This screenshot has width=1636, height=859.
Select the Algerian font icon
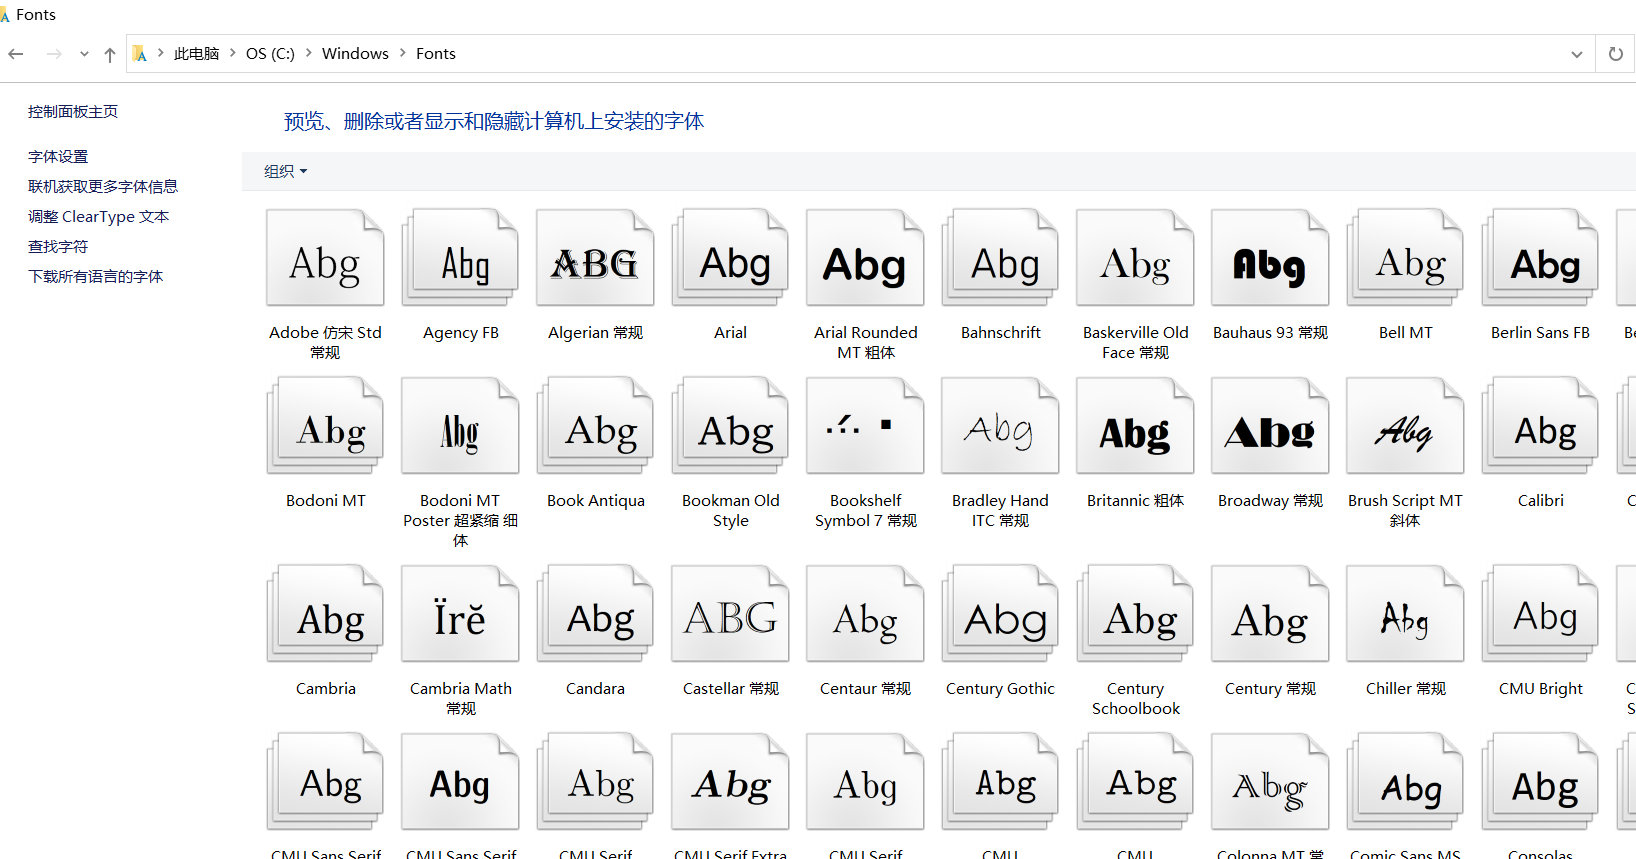coord(595,258)
